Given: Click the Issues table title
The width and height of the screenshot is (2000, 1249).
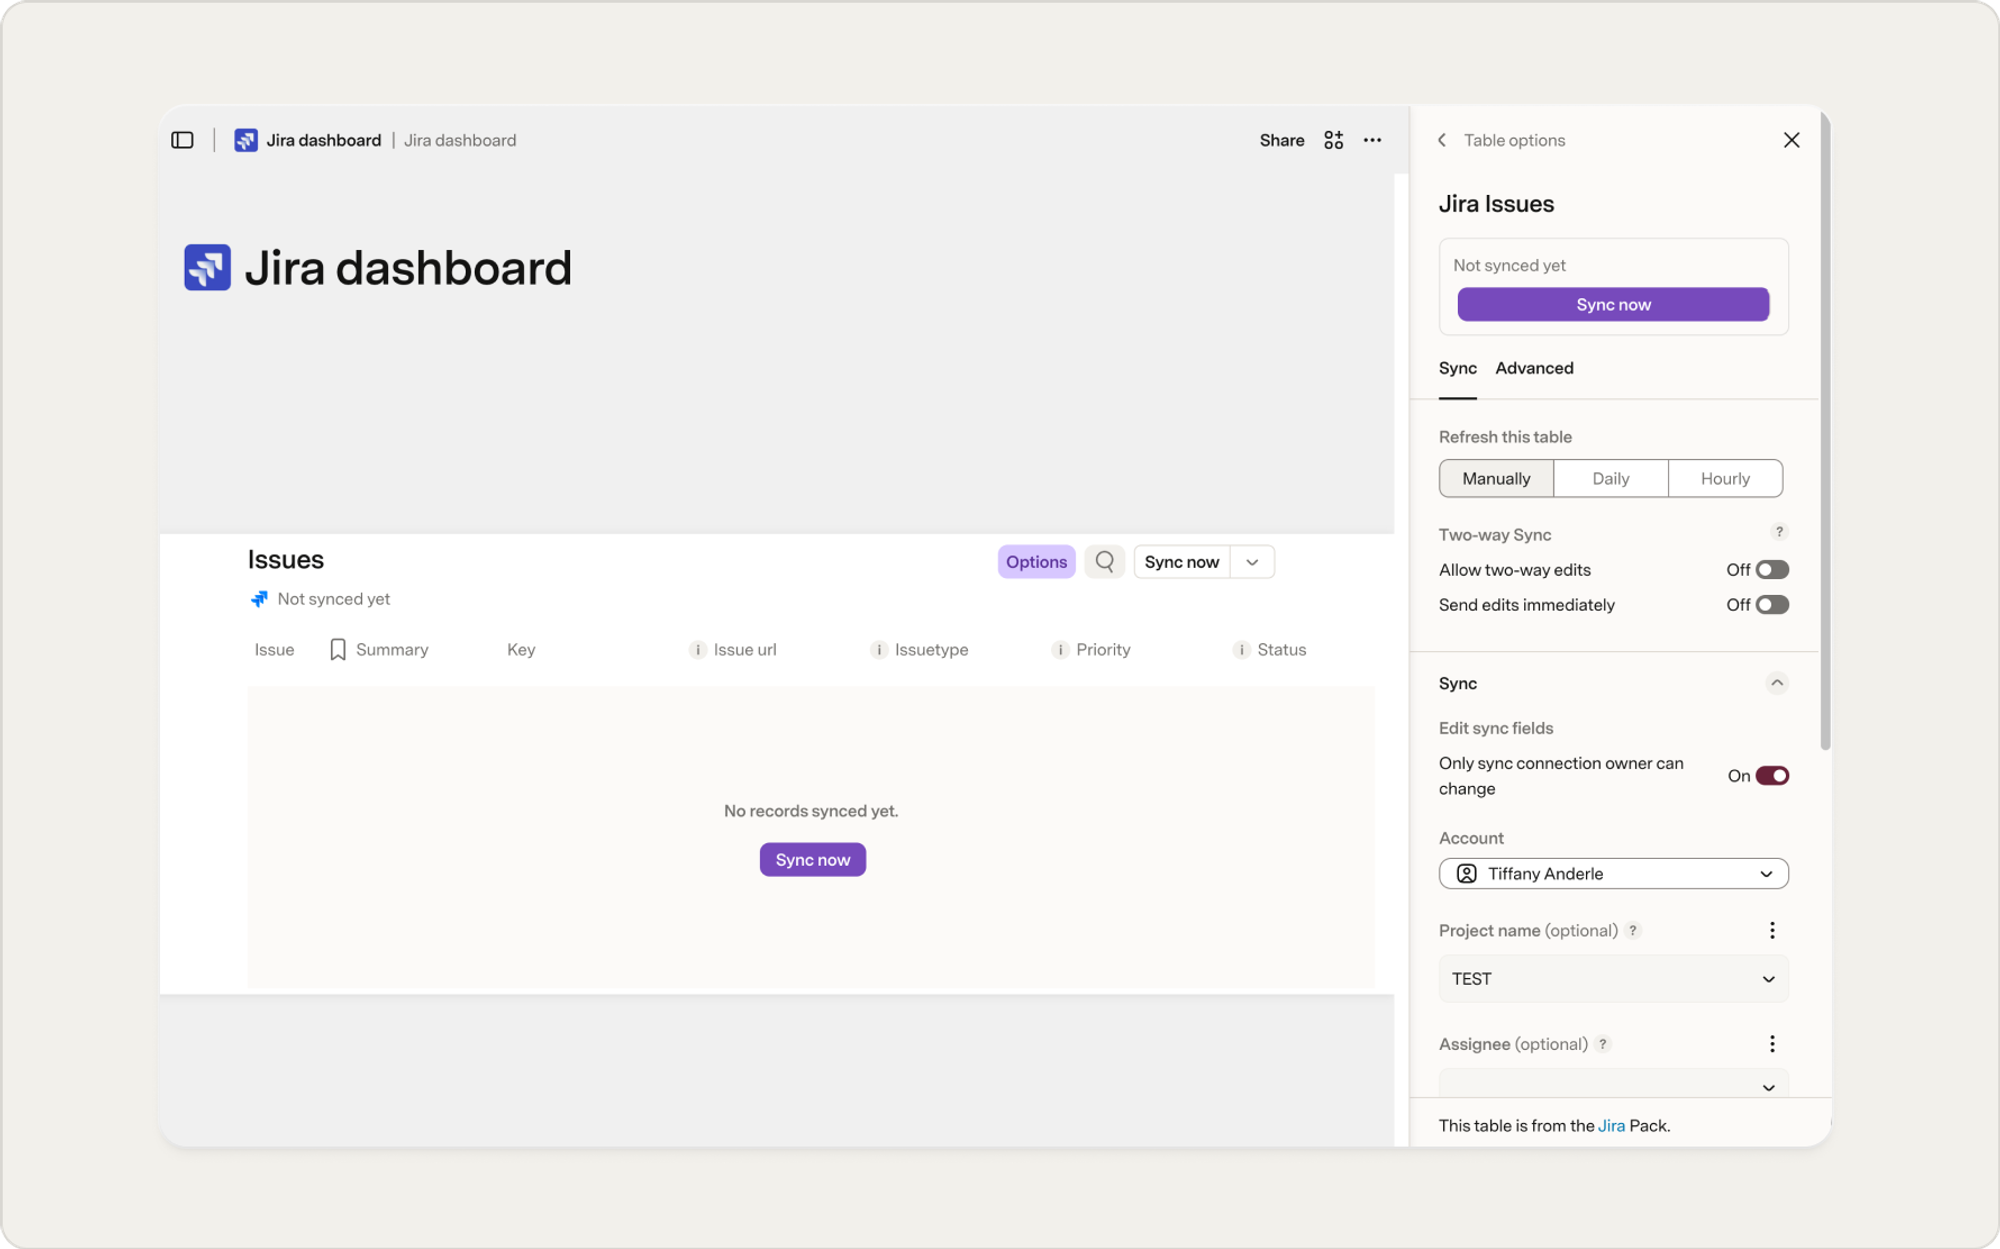Looking at the screenshot, I should [x=286, y=560].
